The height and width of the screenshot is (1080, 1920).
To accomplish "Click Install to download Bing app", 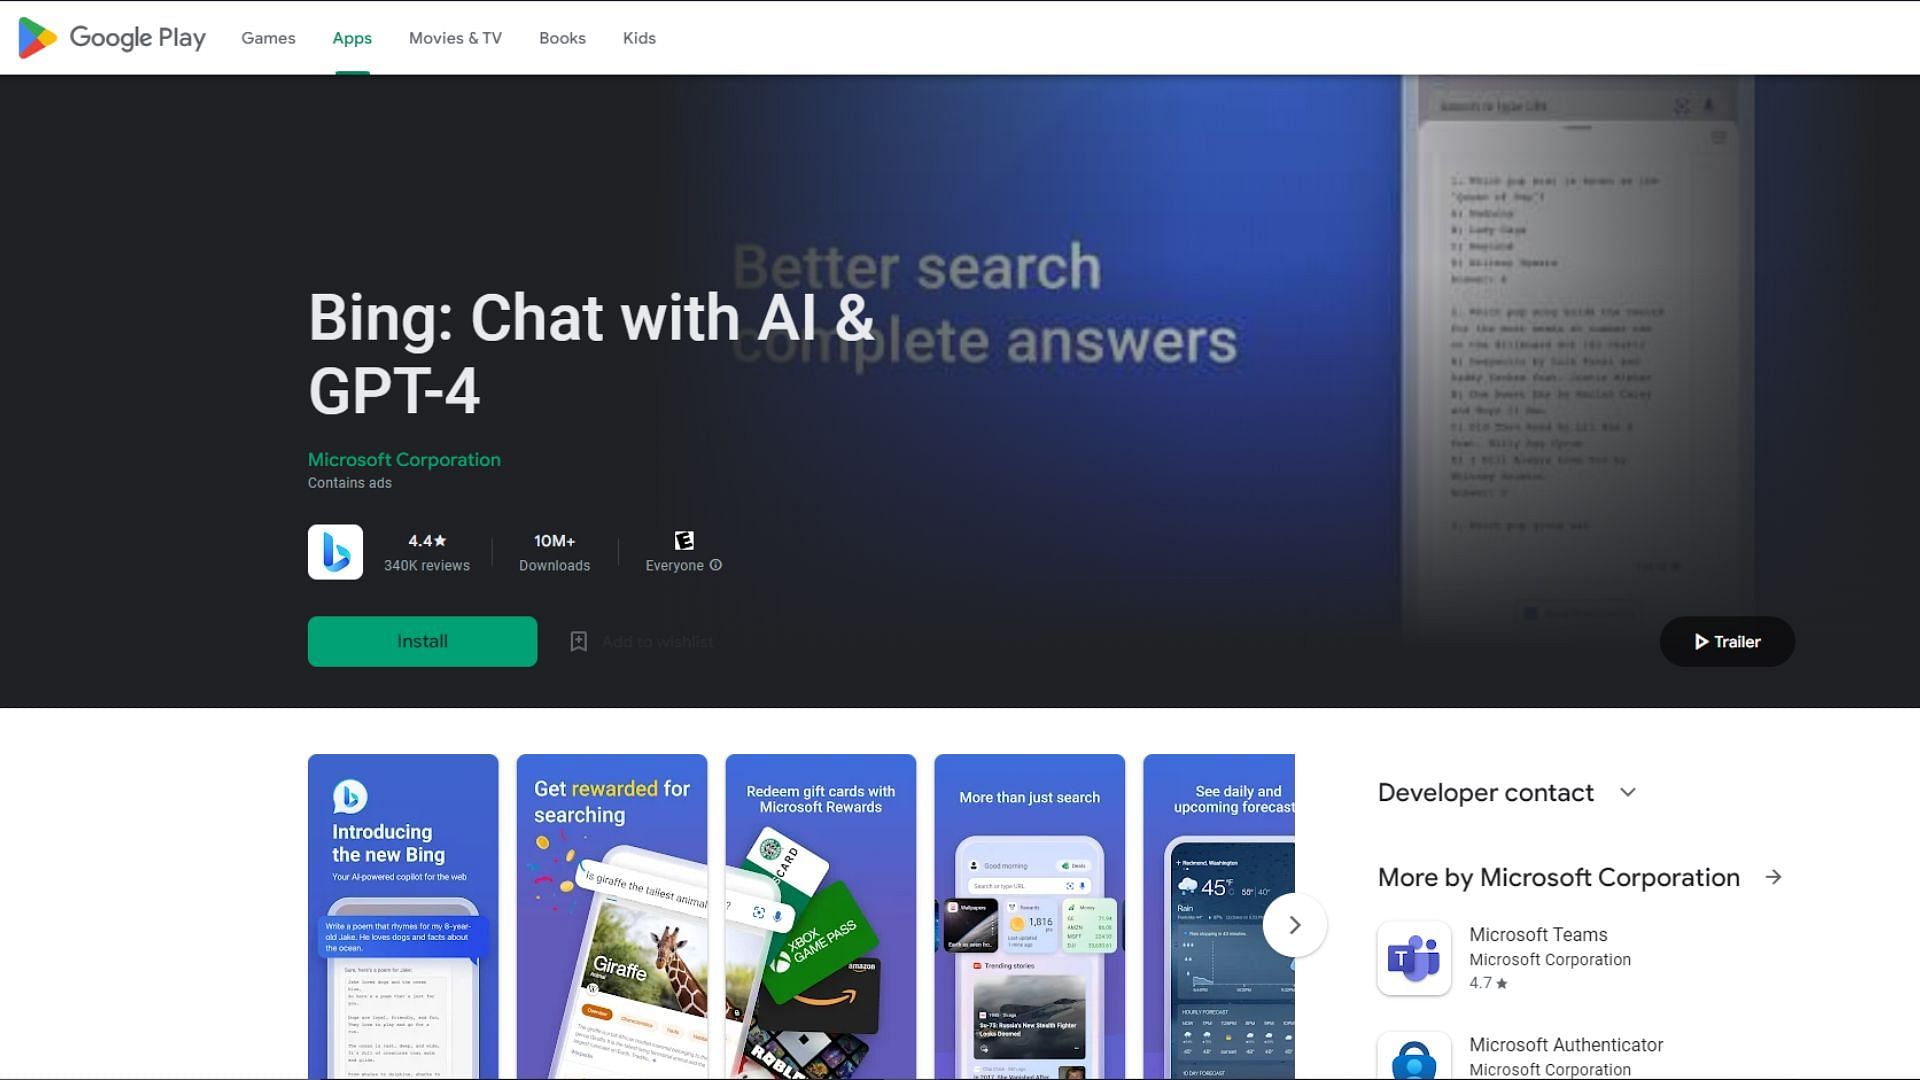I will pyautogui.click(x=422, y=641).
